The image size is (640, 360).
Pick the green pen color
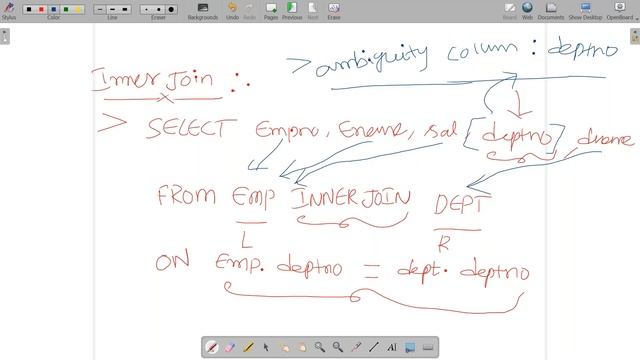point(66,9)
